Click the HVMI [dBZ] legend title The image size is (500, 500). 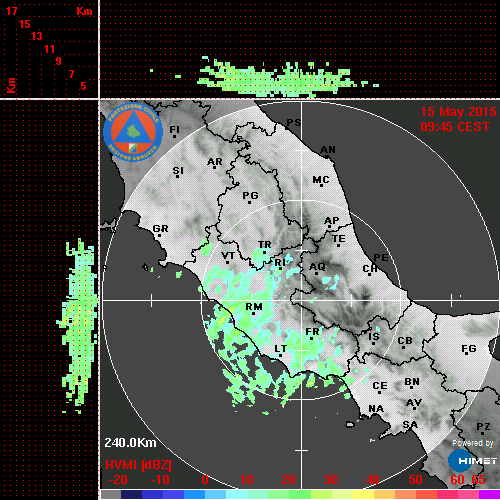pos(138,465)
